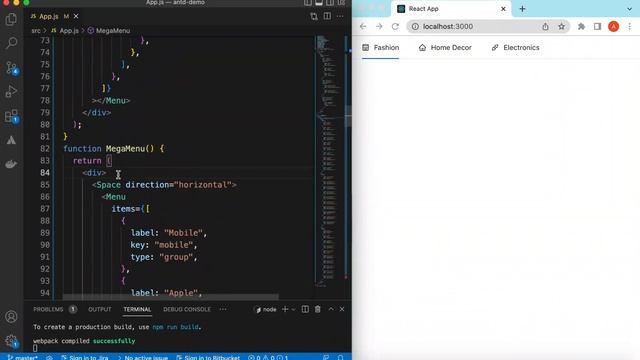Bookmark this page with star icon

pyautogui.click(x=562, y=26)
